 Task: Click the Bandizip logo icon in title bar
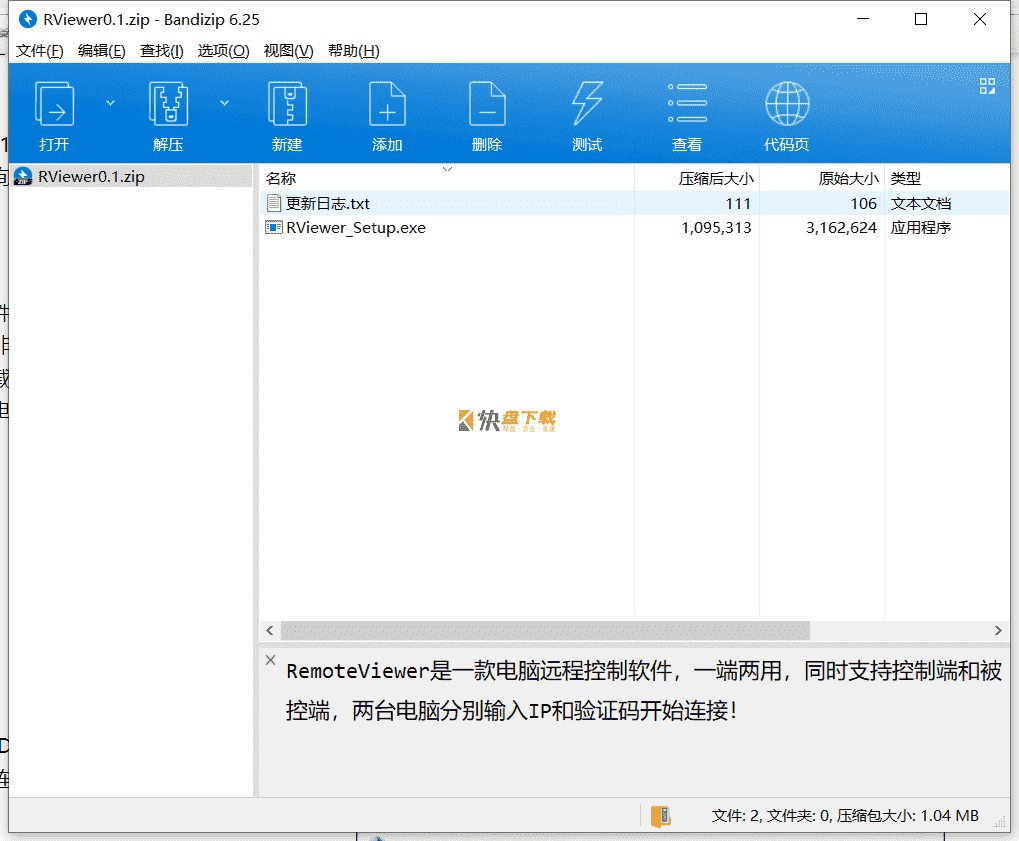27,19
